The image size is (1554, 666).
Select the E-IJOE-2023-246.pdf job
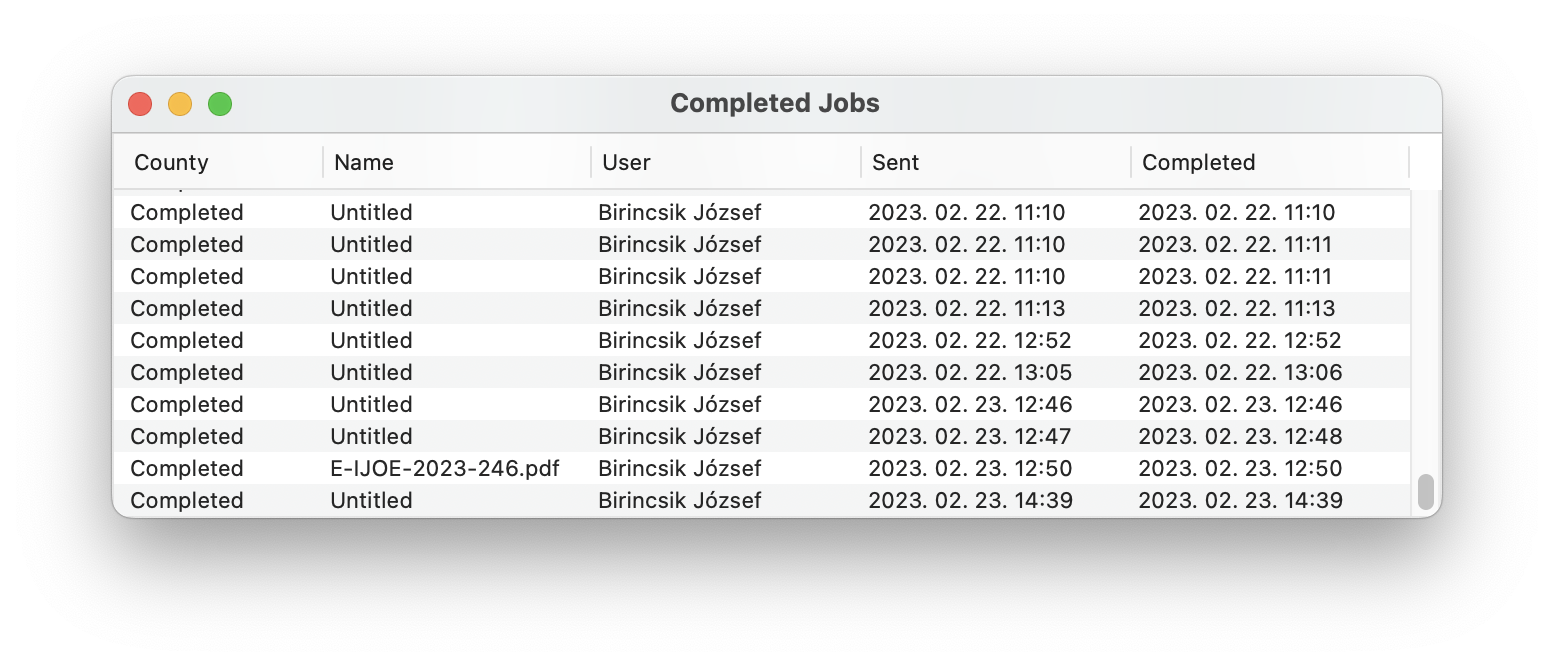444,468
